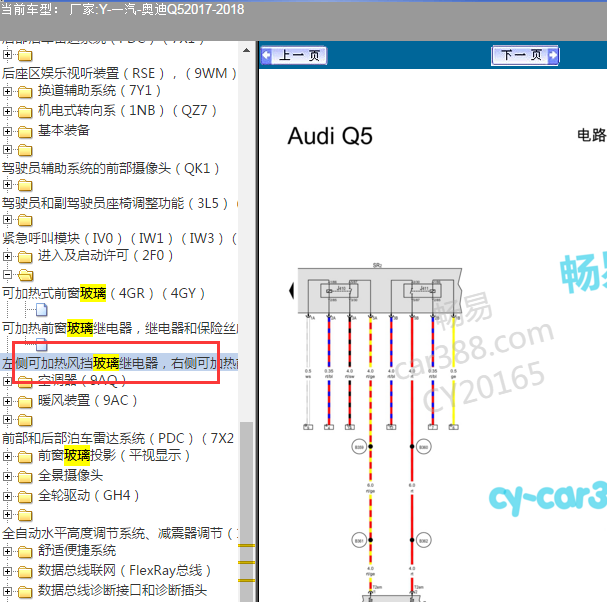Click folder icon of 暖风装置 (9AC)

click(25, 402)
